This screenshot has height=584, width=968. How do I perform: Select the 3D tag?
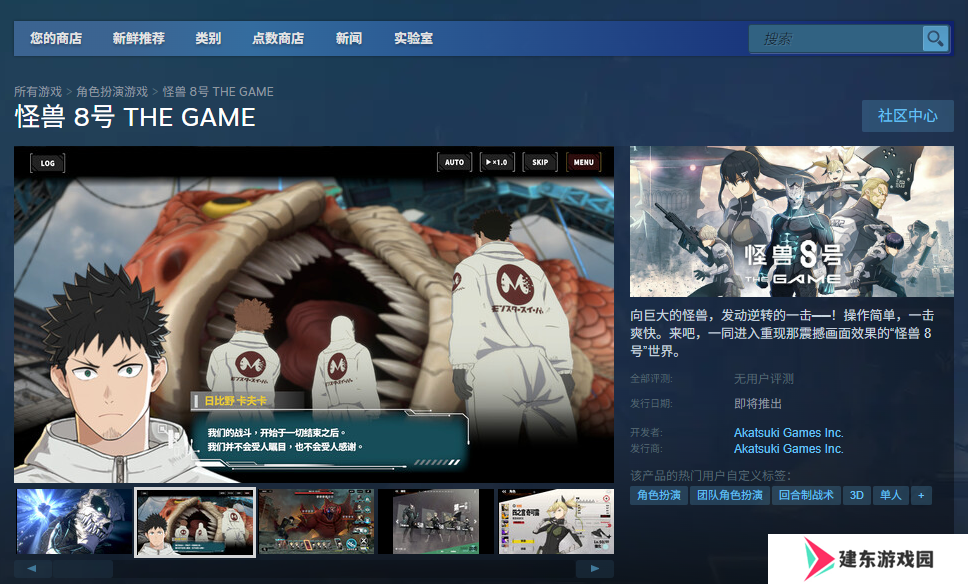pyautogui.click(x=857, y=495)
